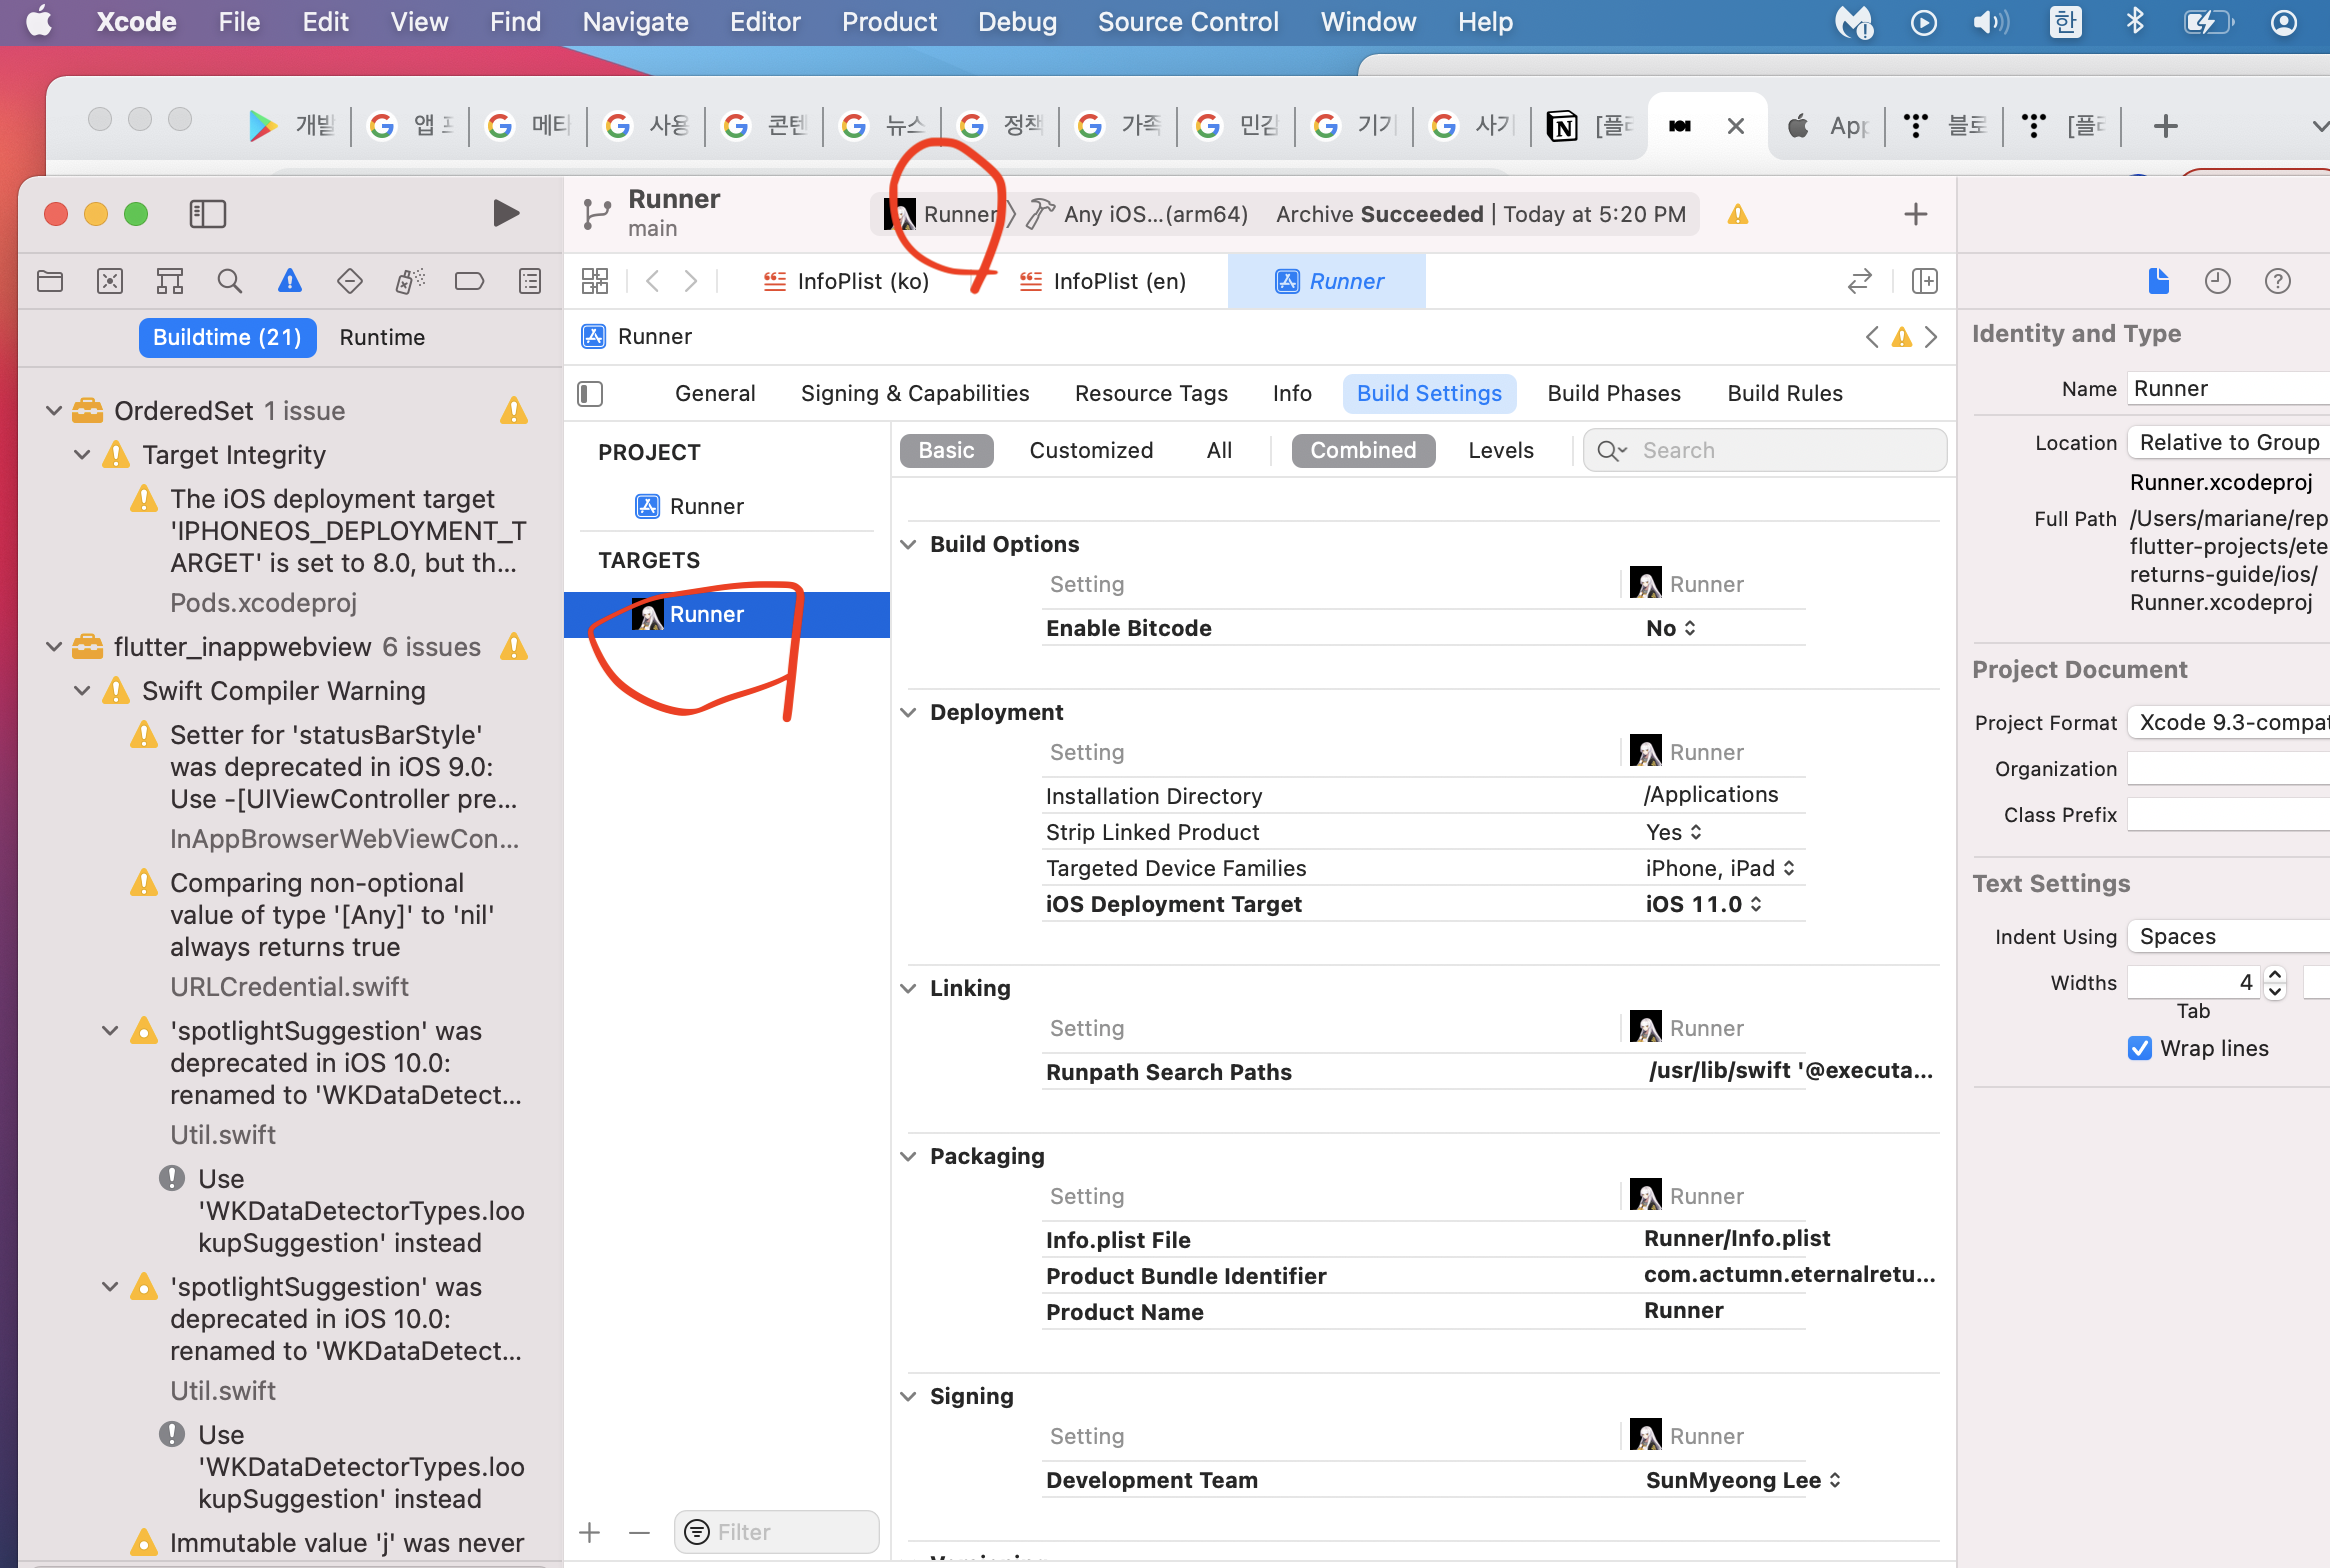Select the Issue navigator warning icon

289,281
